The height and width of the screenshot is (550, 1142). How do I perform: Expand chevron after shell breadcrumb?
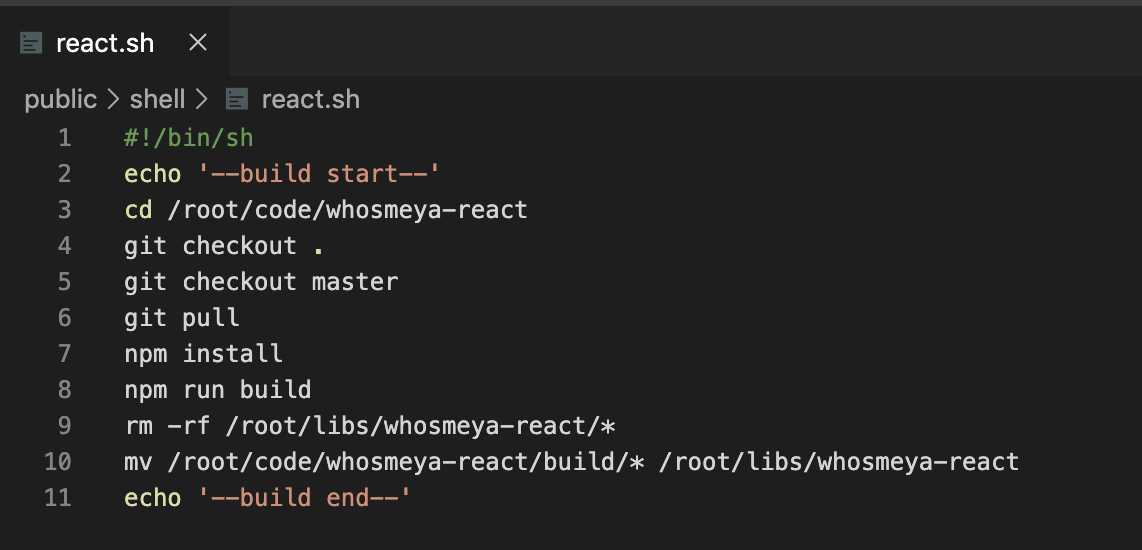[202, 99]
